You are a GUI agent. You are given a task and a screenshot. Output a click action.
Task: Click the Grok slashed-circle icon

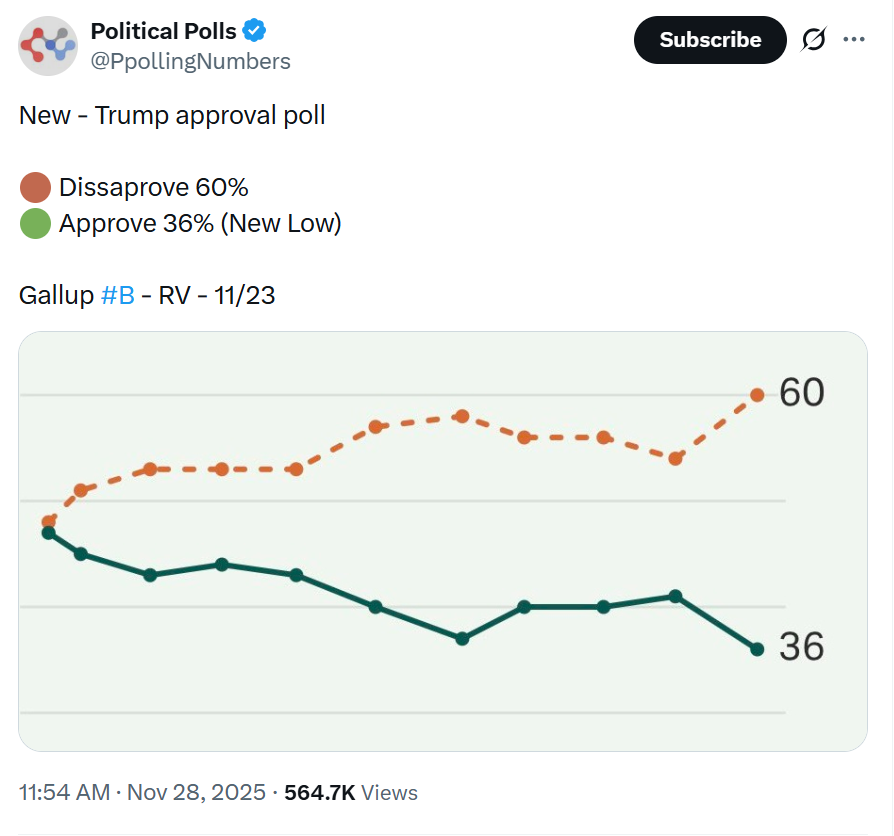[814, 40]
